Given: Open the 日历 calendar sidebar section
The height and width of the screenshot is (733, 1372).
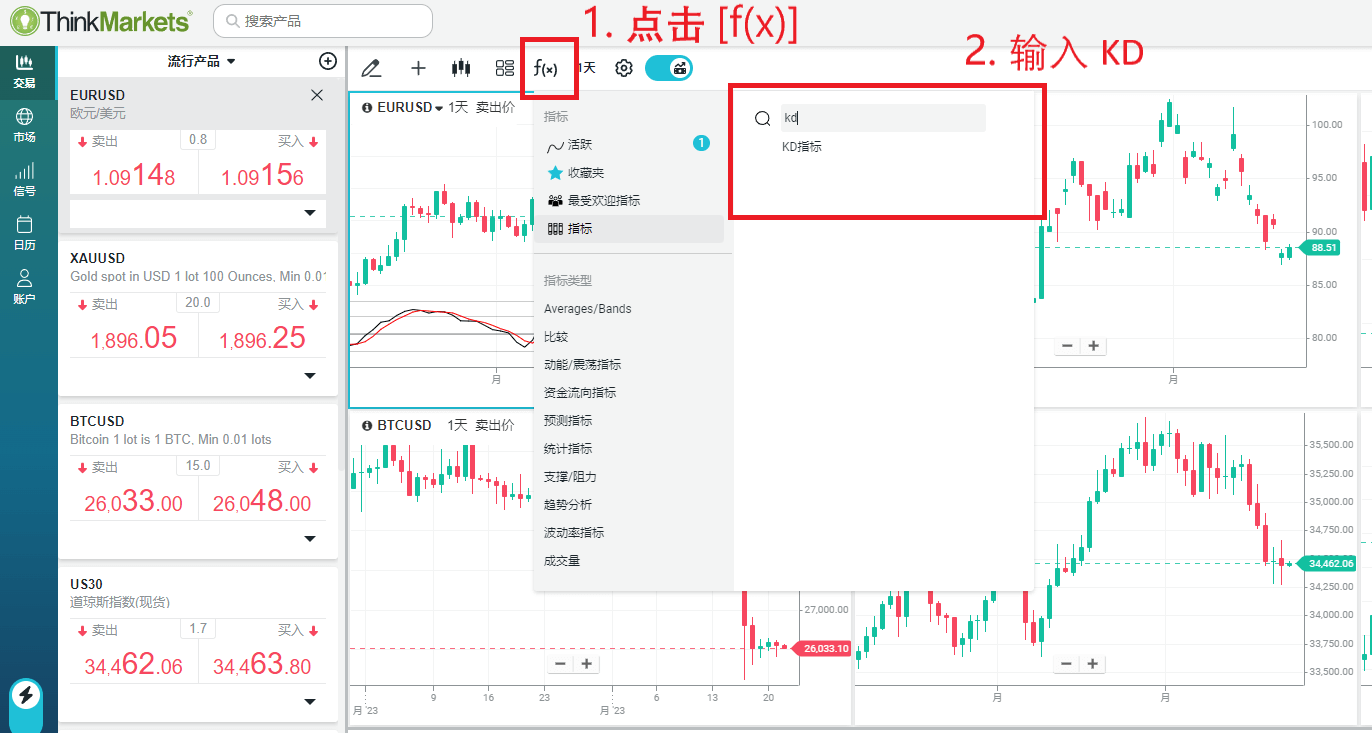Looking at the screenshot, I should tap(25, 234).
